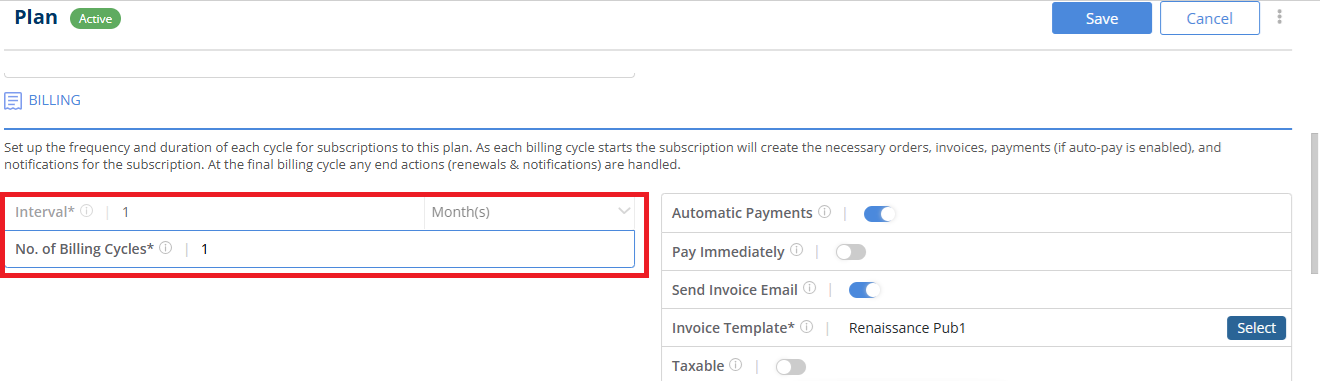Image resolution: width=1320 pixels, height=382 pixels.
Task: Click the Automatic Payments info icon
Action: click(x=824, y=212)
